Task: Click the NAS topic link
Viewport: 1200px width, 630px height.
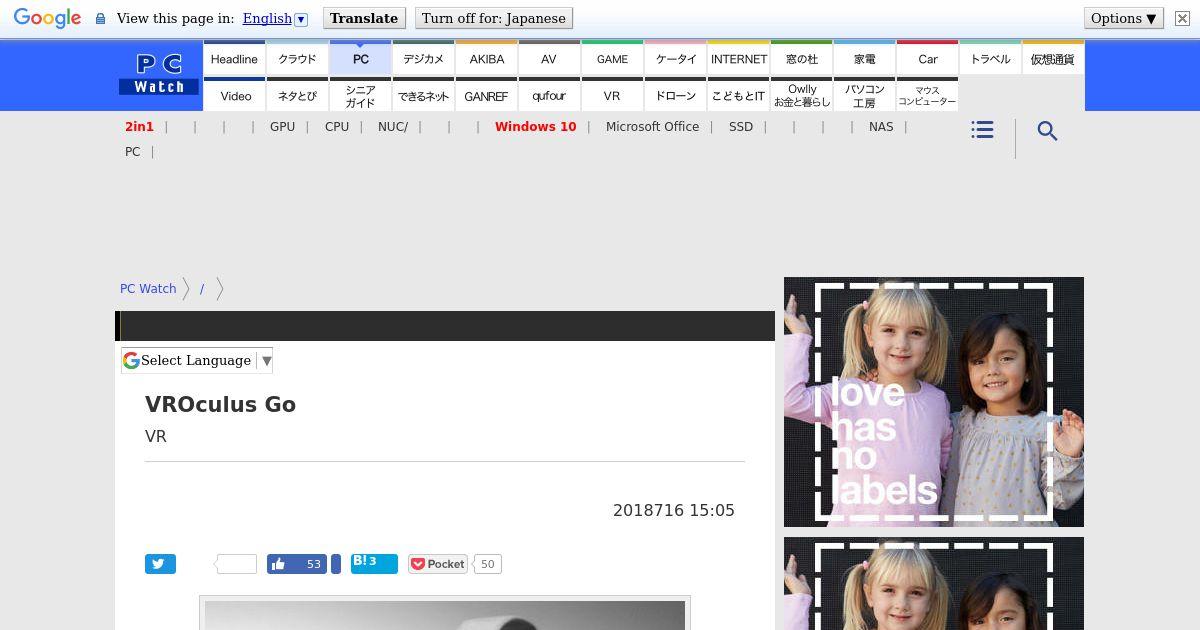Action: point(881,127)
